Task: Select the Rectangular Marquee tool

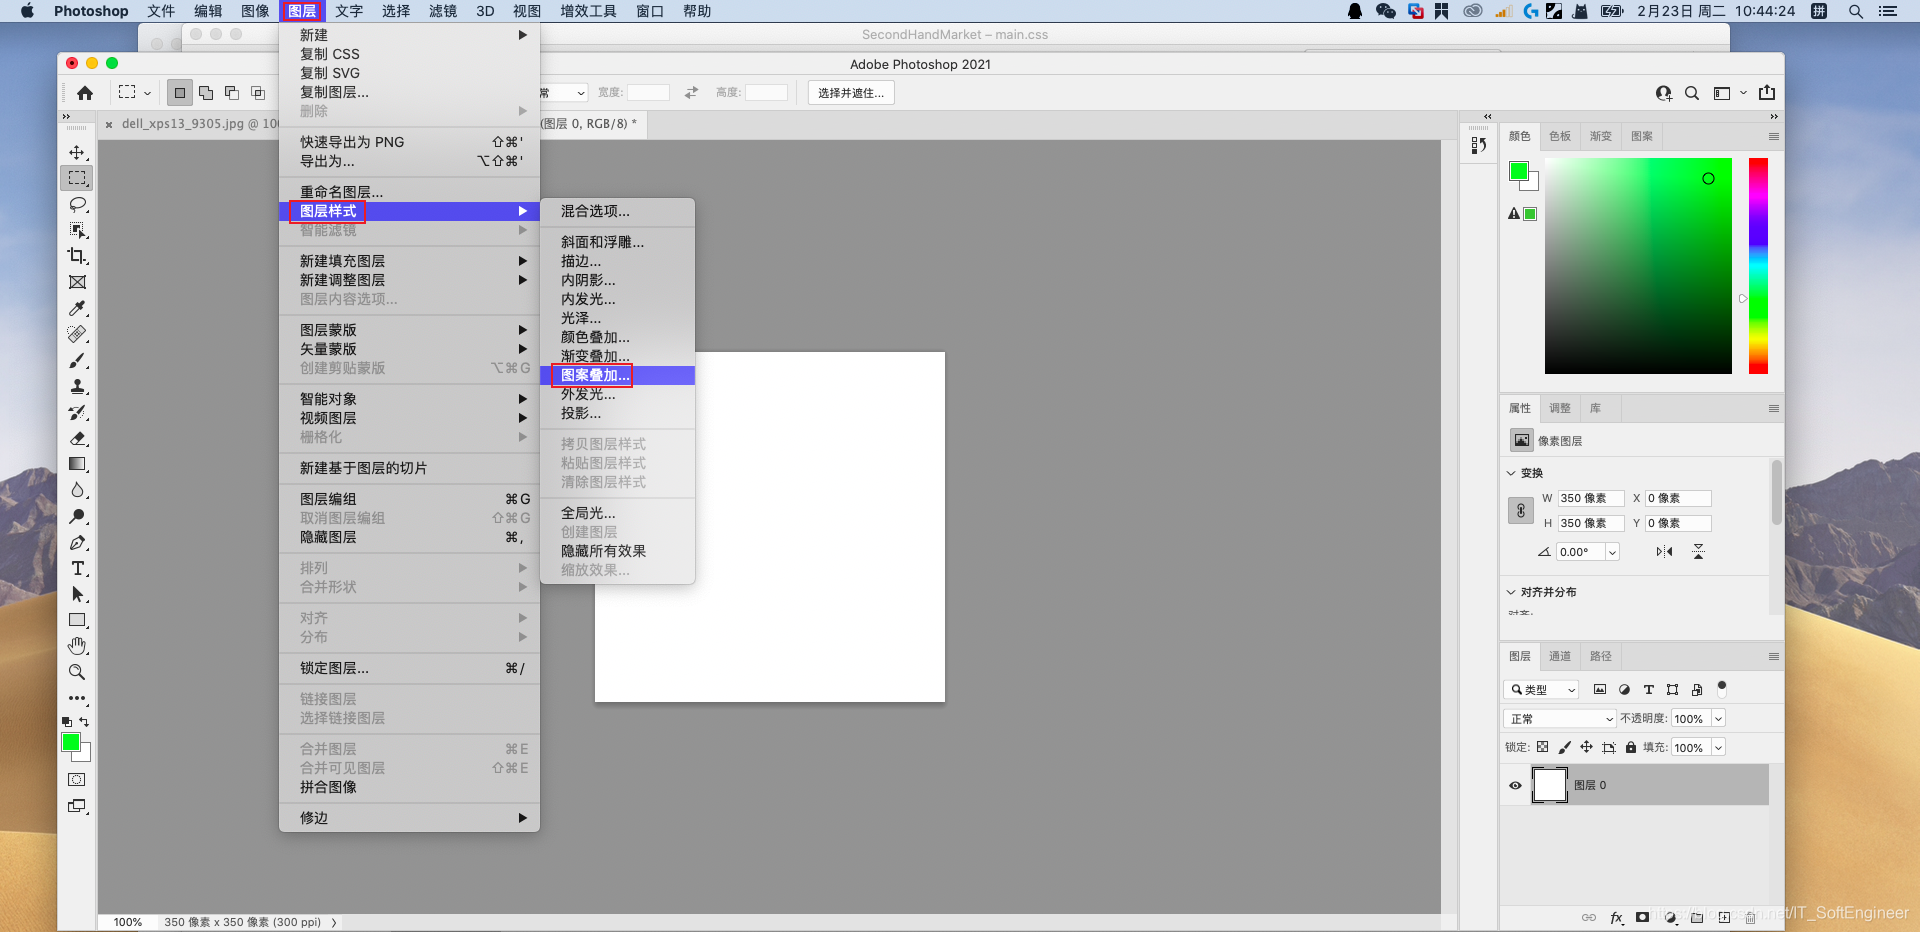Action: pos(77,178)
